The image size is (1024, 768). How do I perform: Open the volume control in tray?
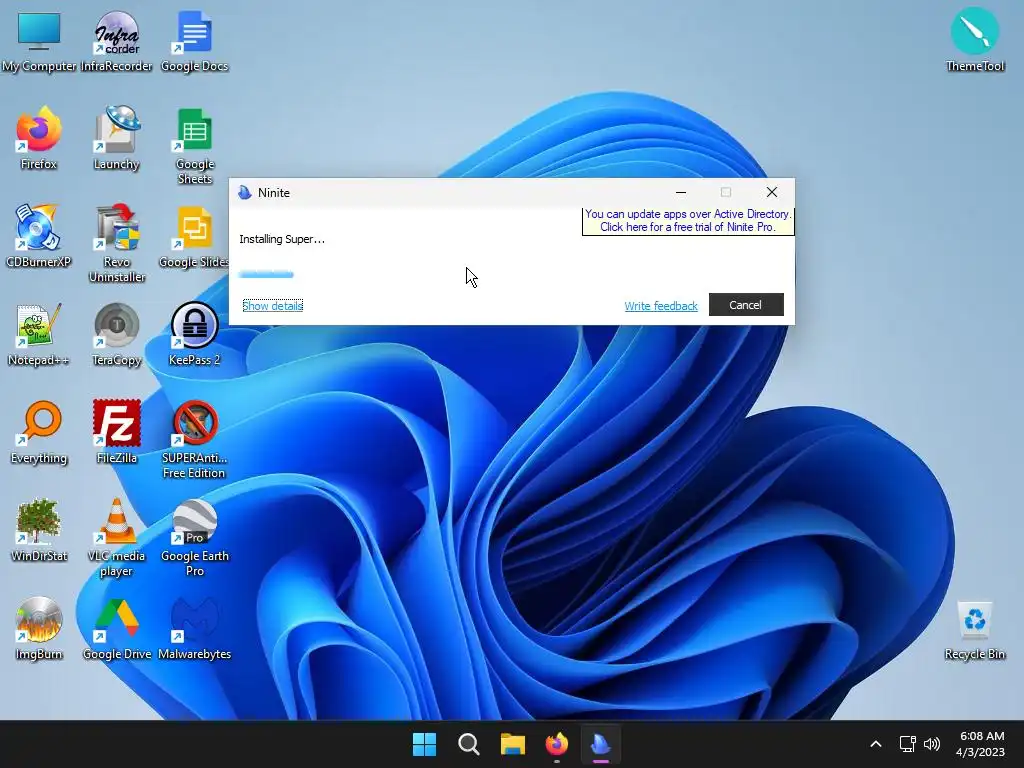point(932,744)
